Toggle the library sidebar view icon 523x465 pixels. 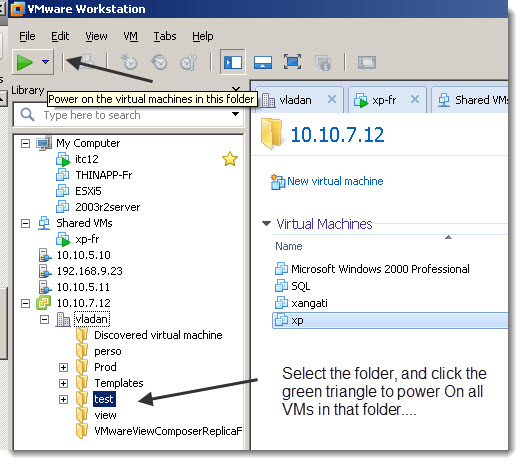pyautogui.click(x=233, y=62)
